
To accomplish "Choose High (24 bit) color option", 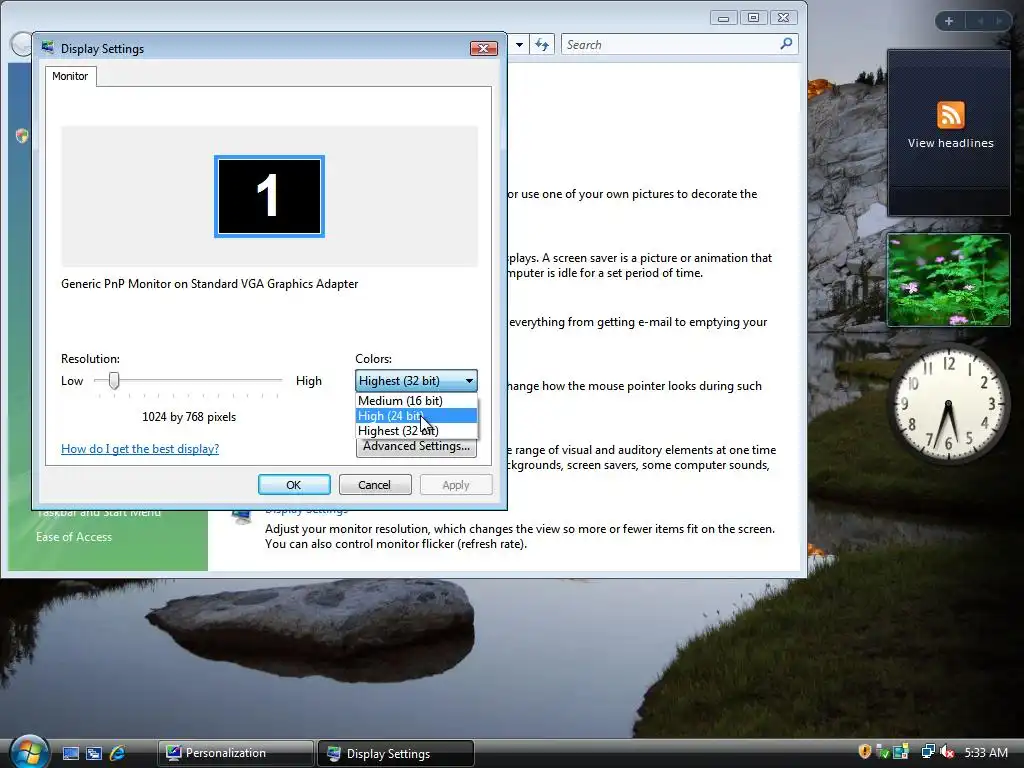I will tap(417, 415).
